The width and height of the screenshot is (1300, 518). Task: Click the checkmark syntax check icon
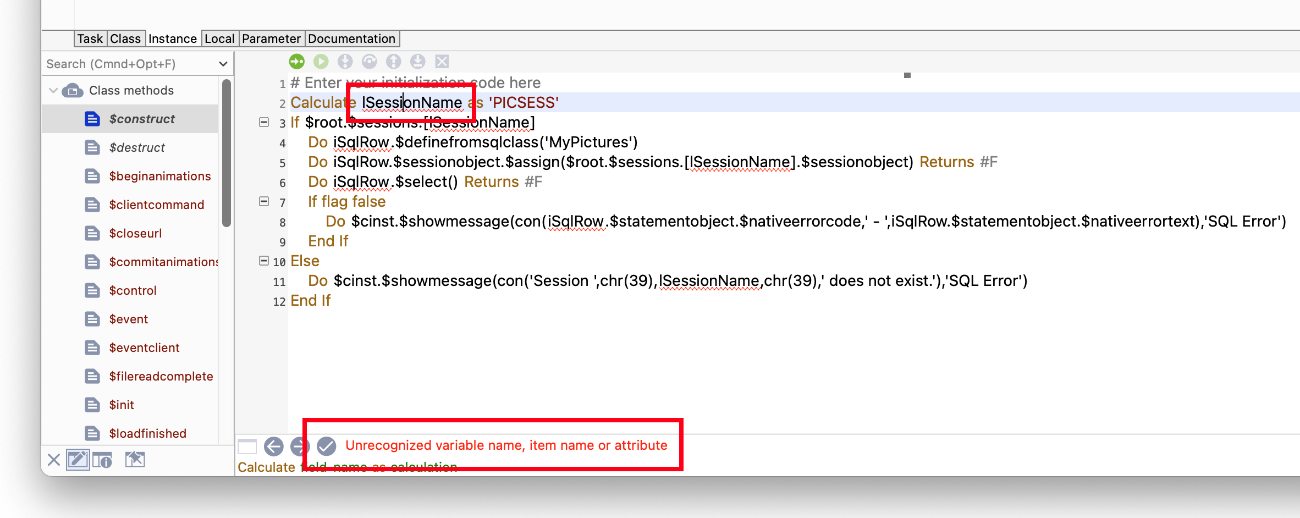[x=326, y=446]
